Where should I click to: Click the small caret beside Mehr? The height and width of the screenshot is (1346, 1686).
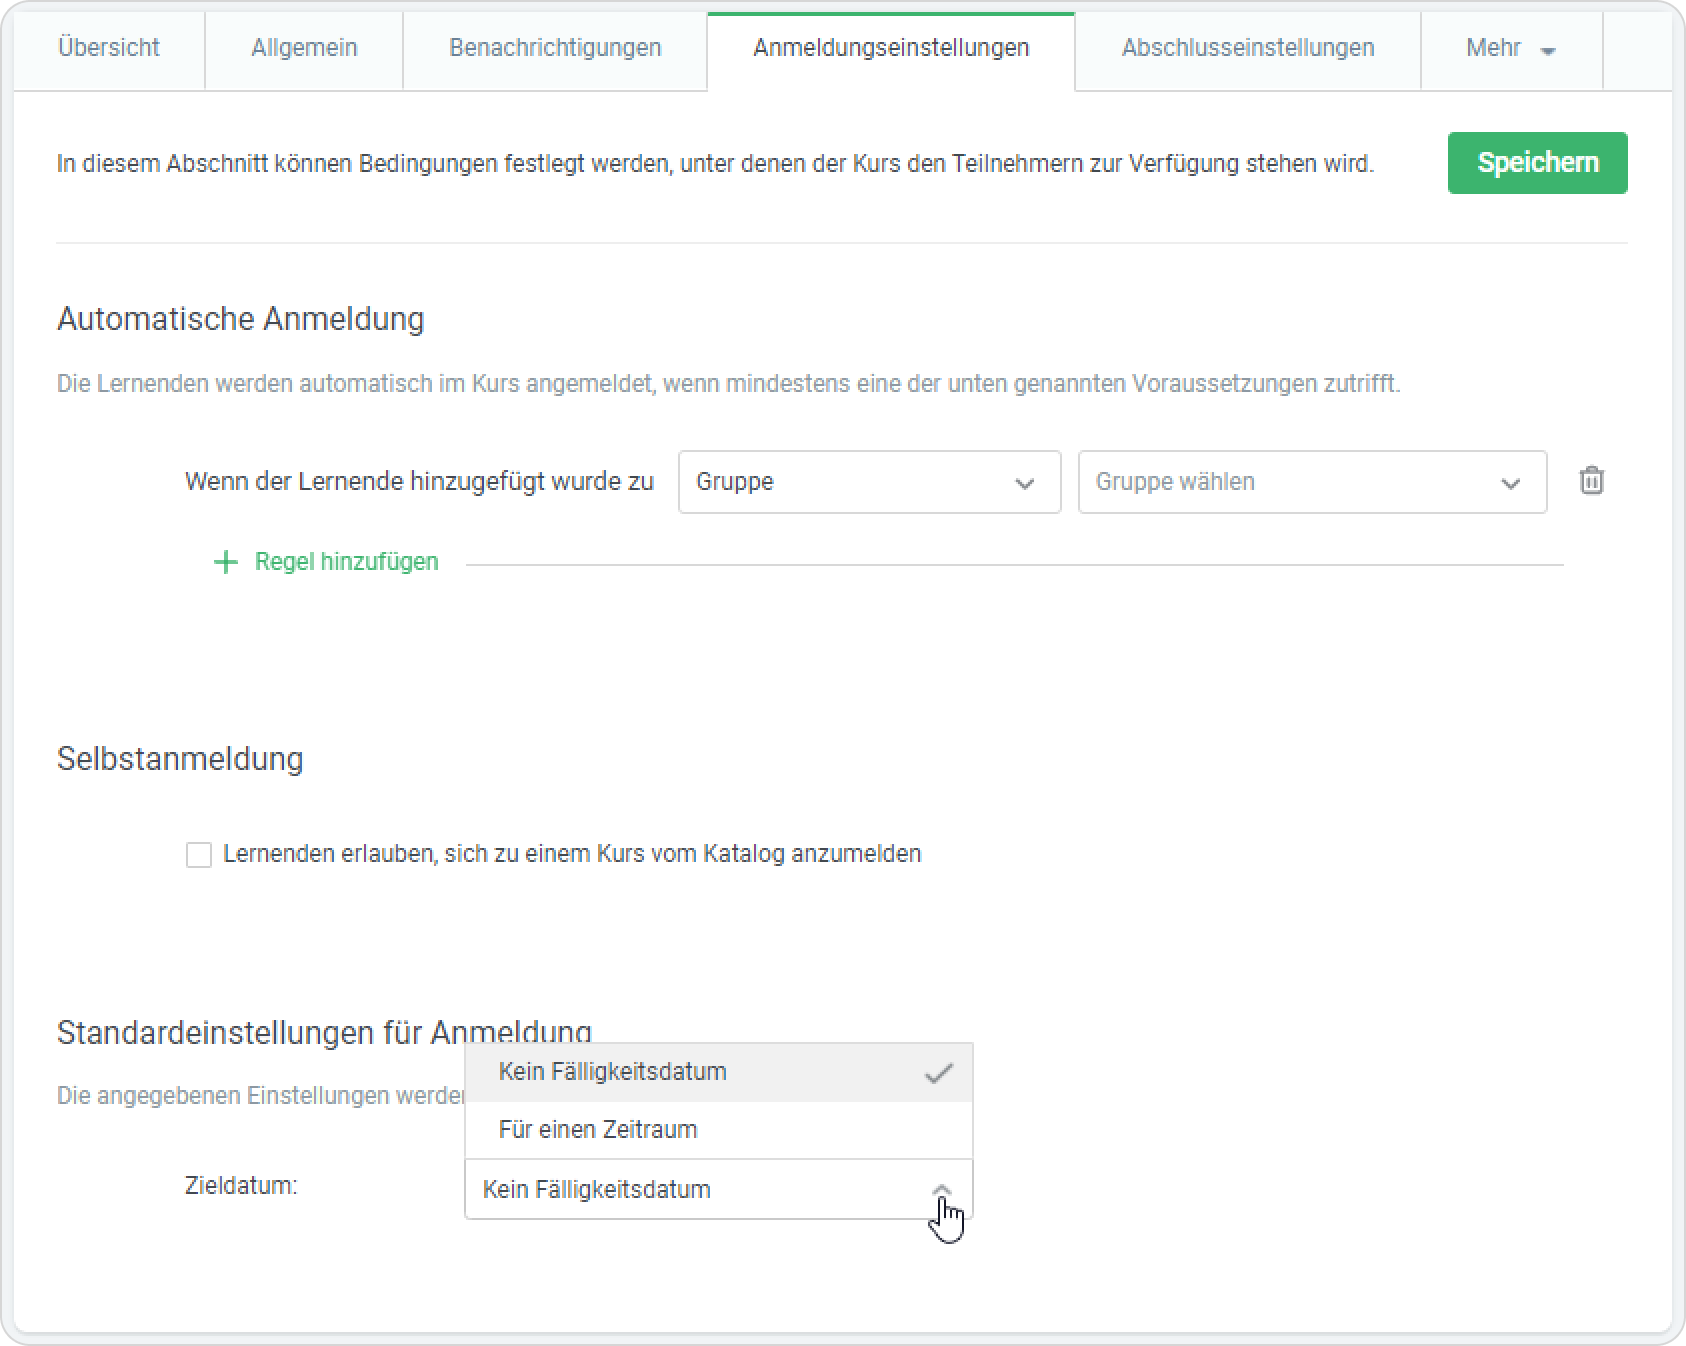(1548, 51)
